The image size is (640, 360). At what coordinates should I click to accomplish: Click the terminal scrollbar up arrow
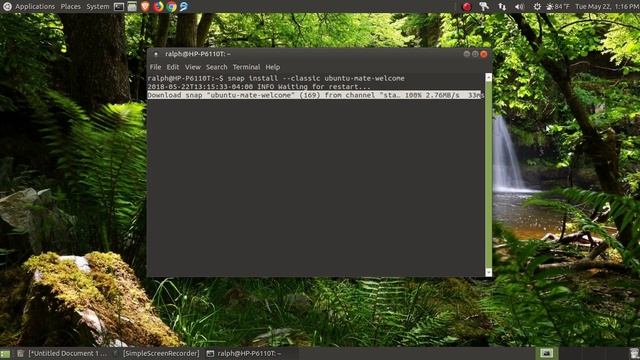pyautogui.click(x=489, y=77)
